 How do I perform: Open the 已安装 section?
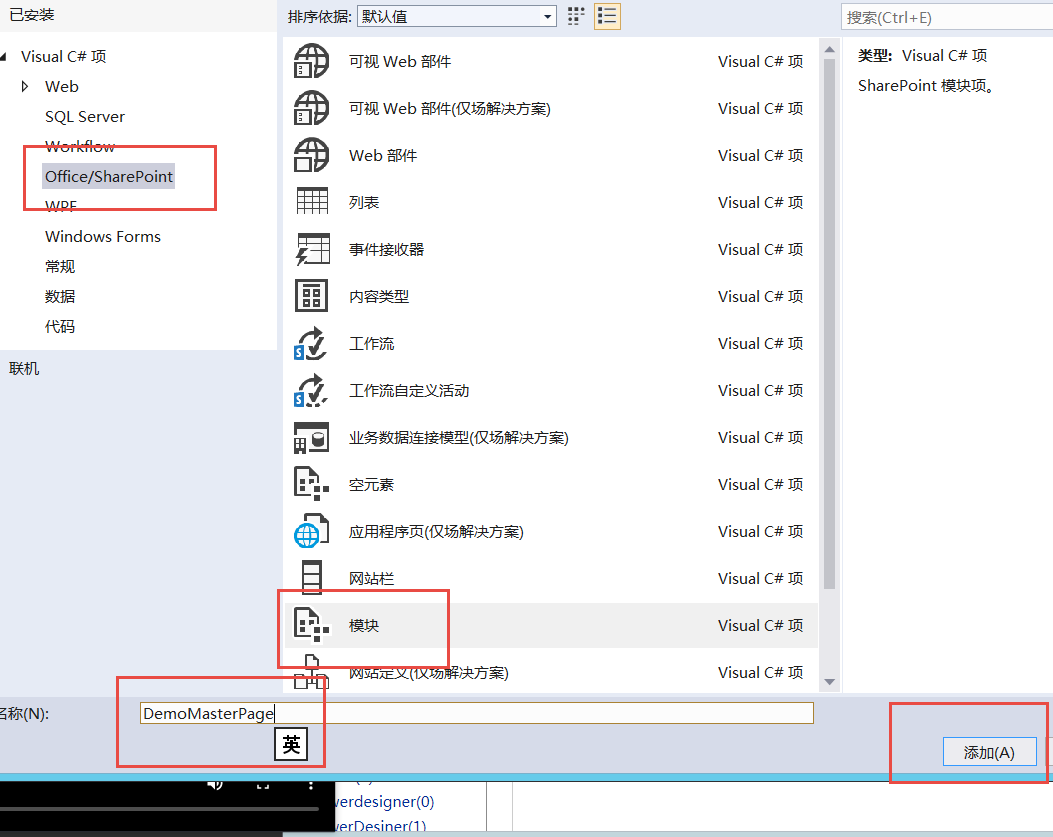click(32, 15)
